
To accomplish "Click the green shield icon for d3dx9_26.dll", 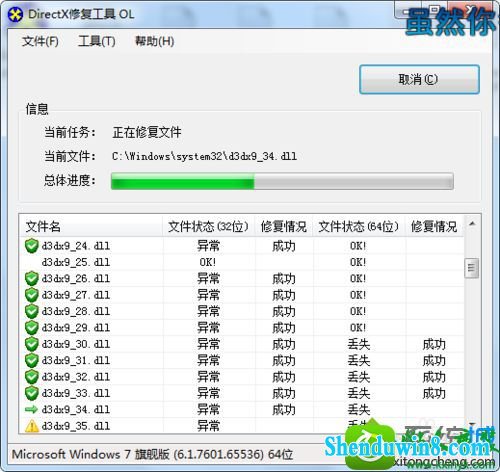I will 32,279.
